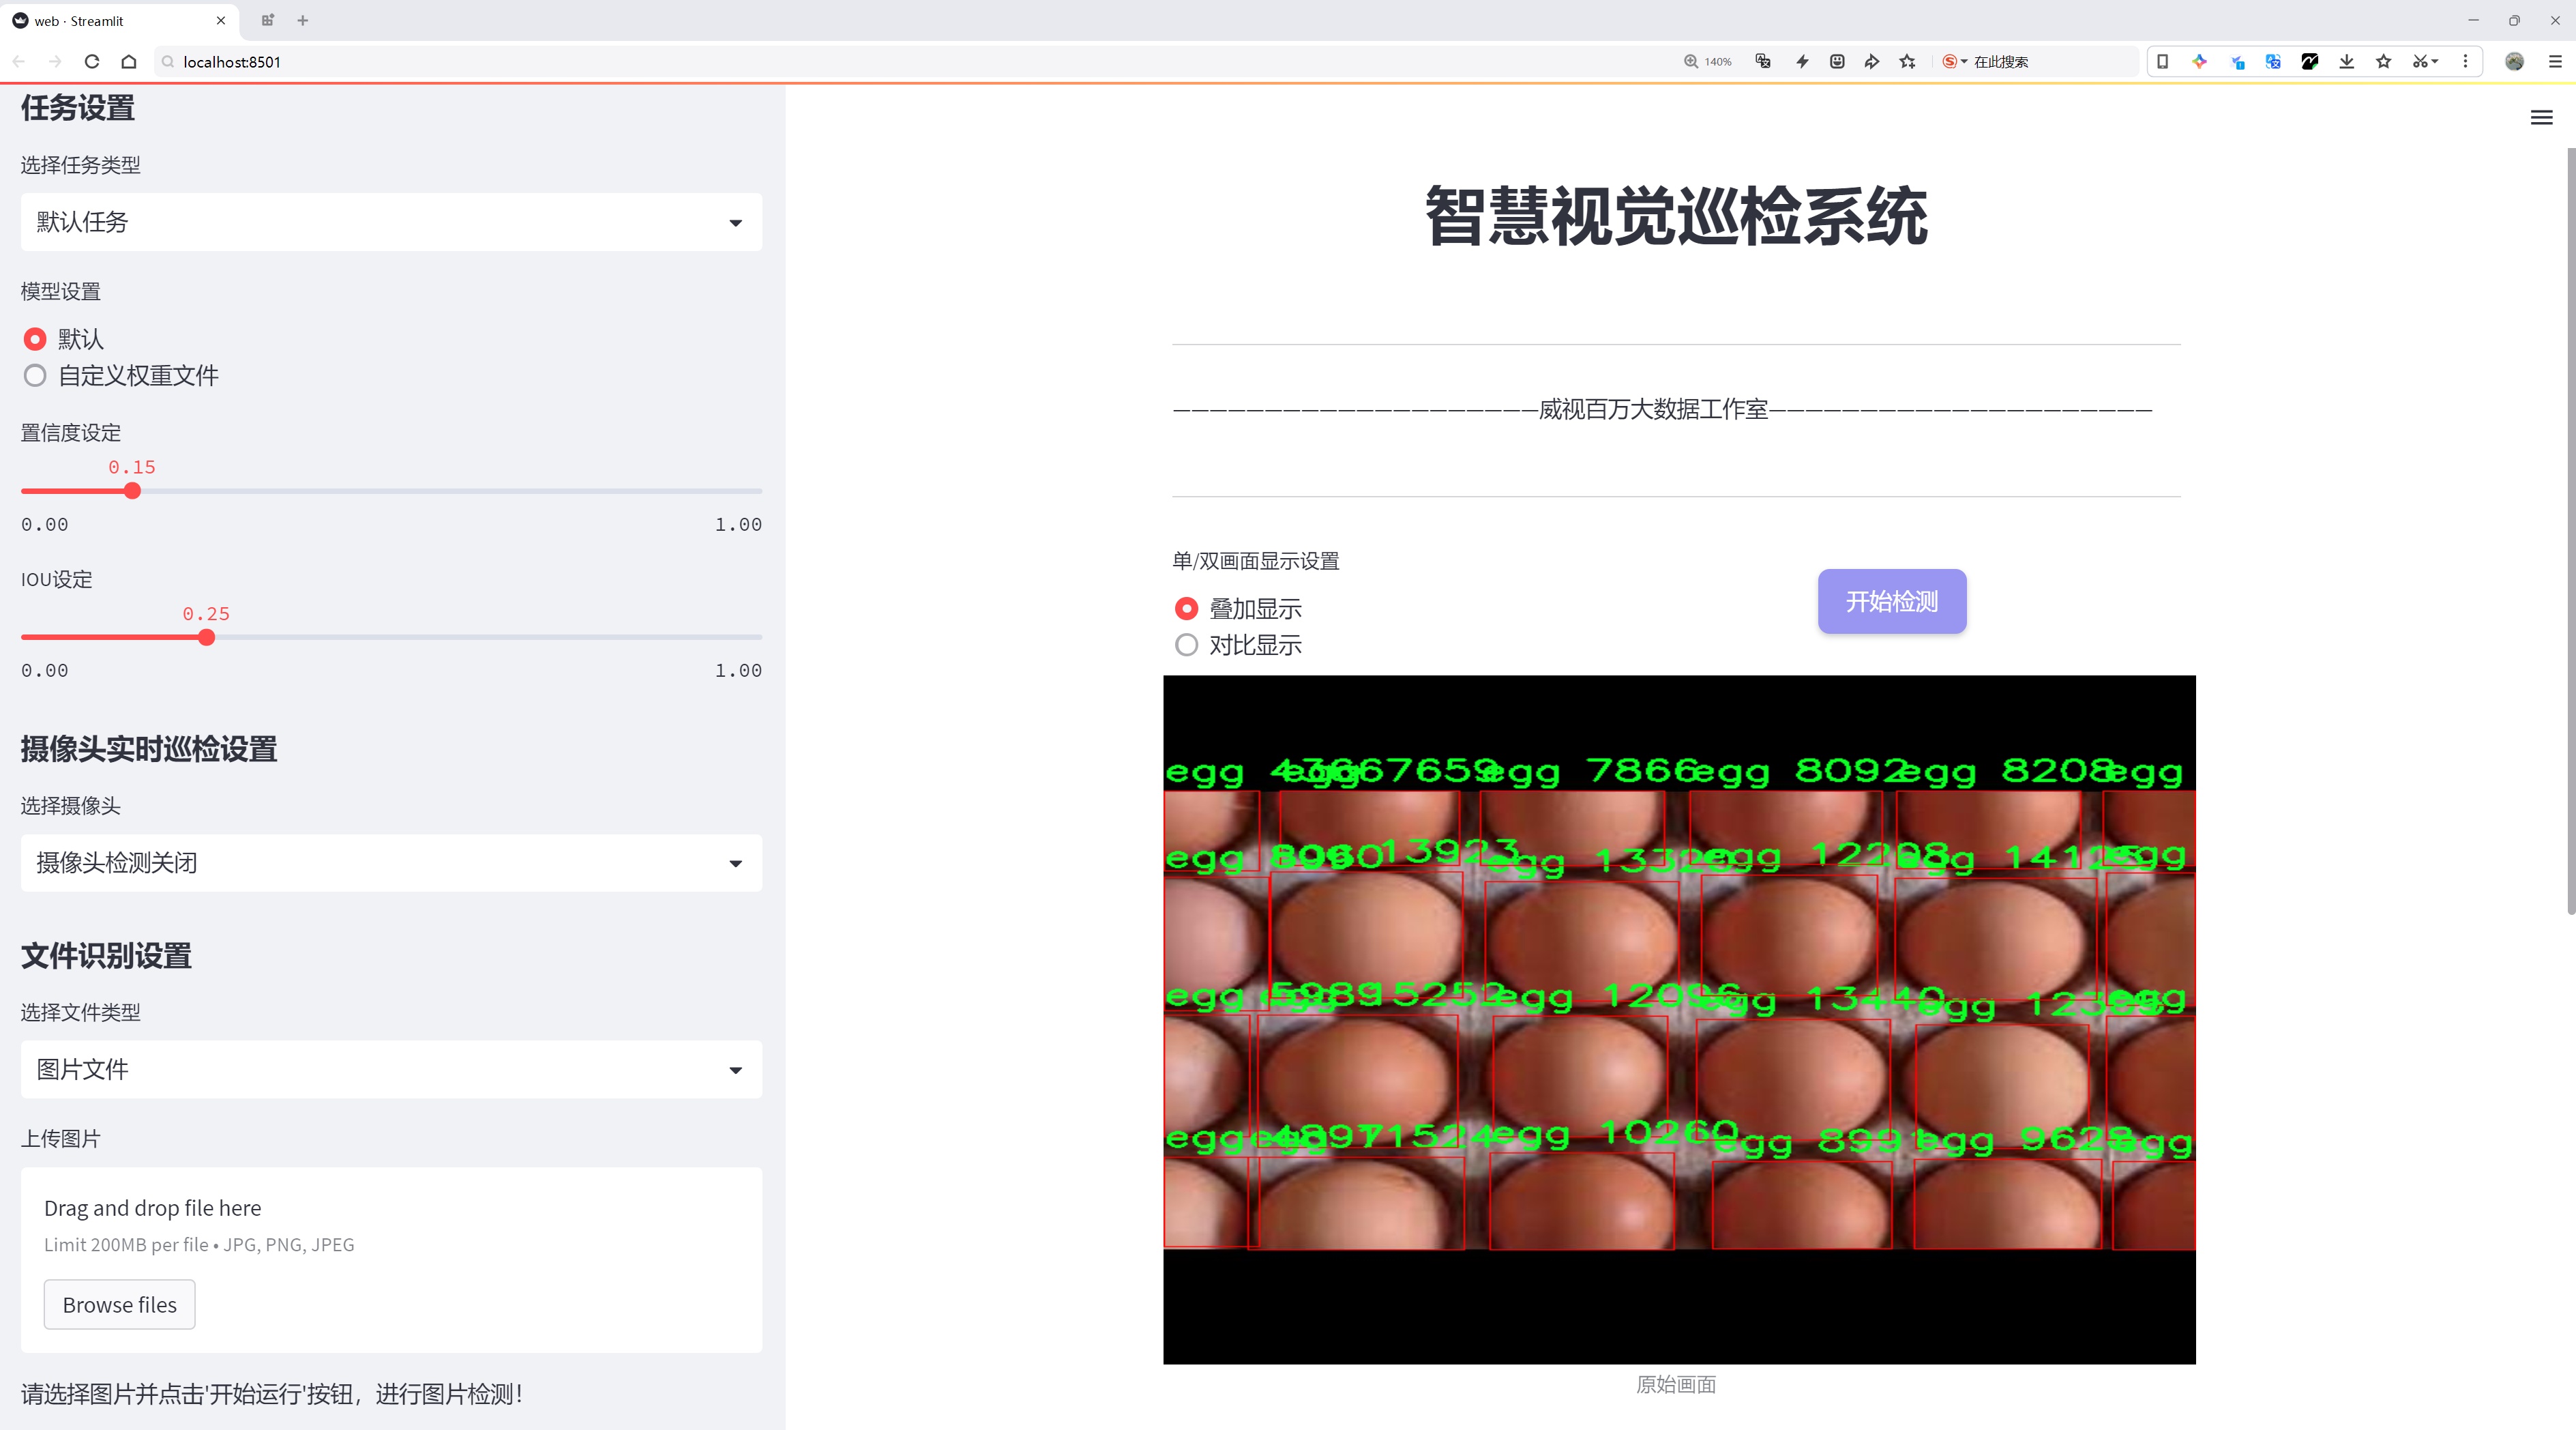Click the translate page icon in address bar
2576x1430 pixels.
click(x=1763, y=62)
